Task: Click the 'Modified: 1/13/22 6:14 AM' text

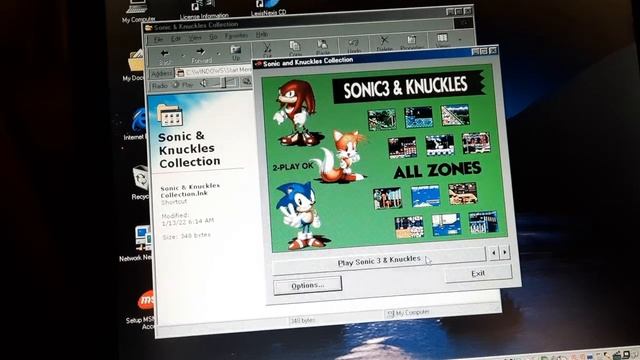Action: pos(187,219)
